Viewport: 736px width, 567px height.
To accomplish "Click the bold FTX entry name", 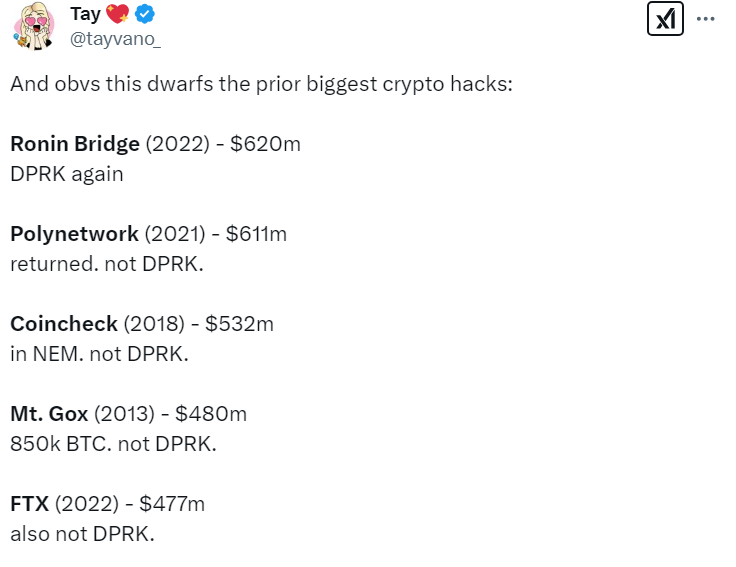I will click(x=30, y=504).
